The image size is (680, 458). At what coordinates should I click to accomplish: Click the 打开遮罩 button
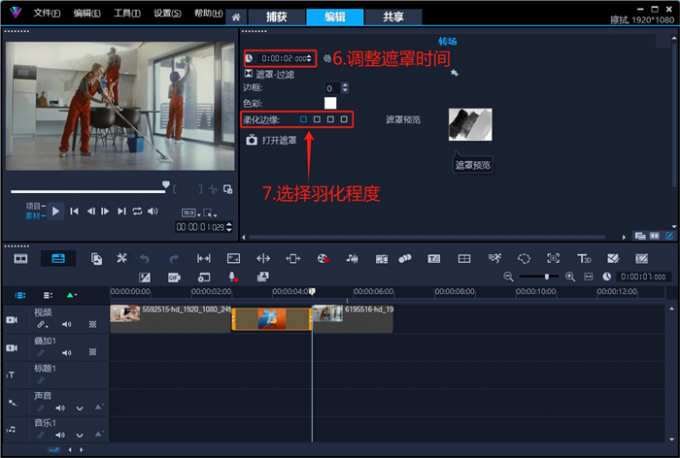tap(281, 140)
